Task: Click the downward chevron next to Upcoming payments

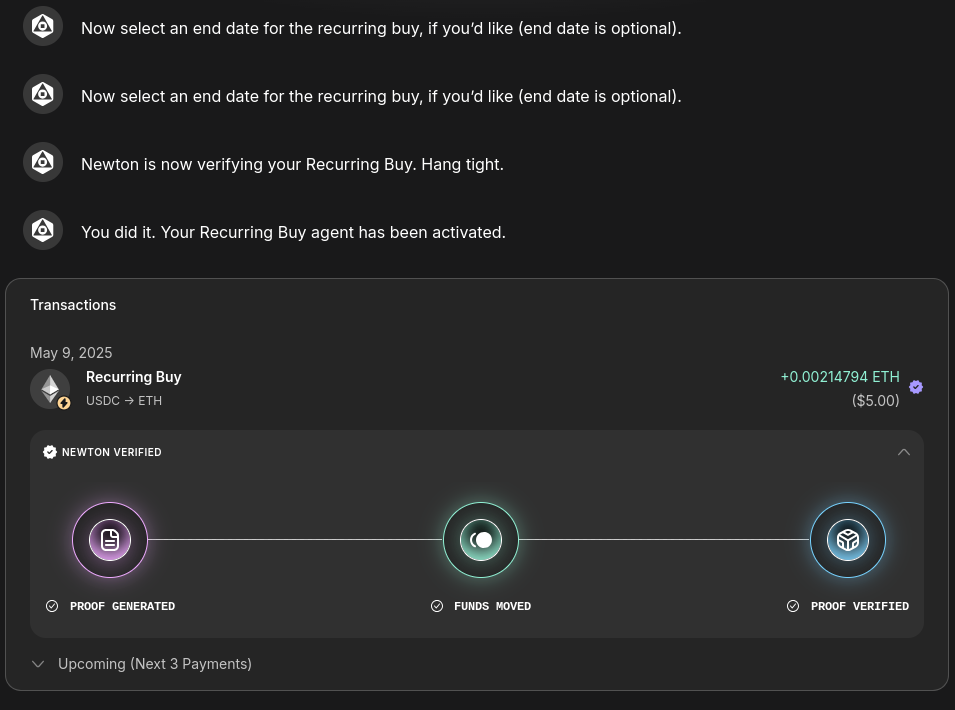Action: click(x=38, y=663)
